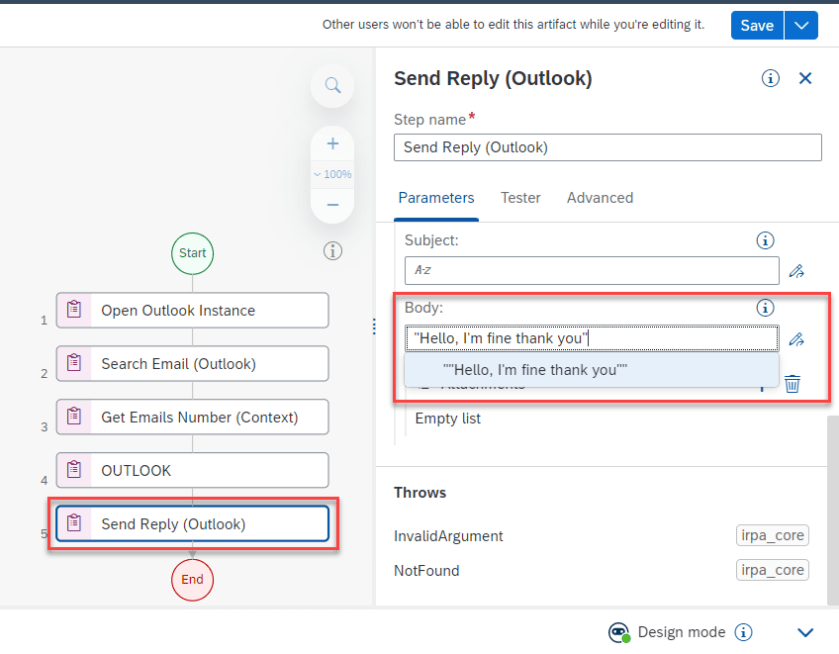Screen dimensions: 839x654
Task: Click inside the Step name input field
Action: (607, 147)
